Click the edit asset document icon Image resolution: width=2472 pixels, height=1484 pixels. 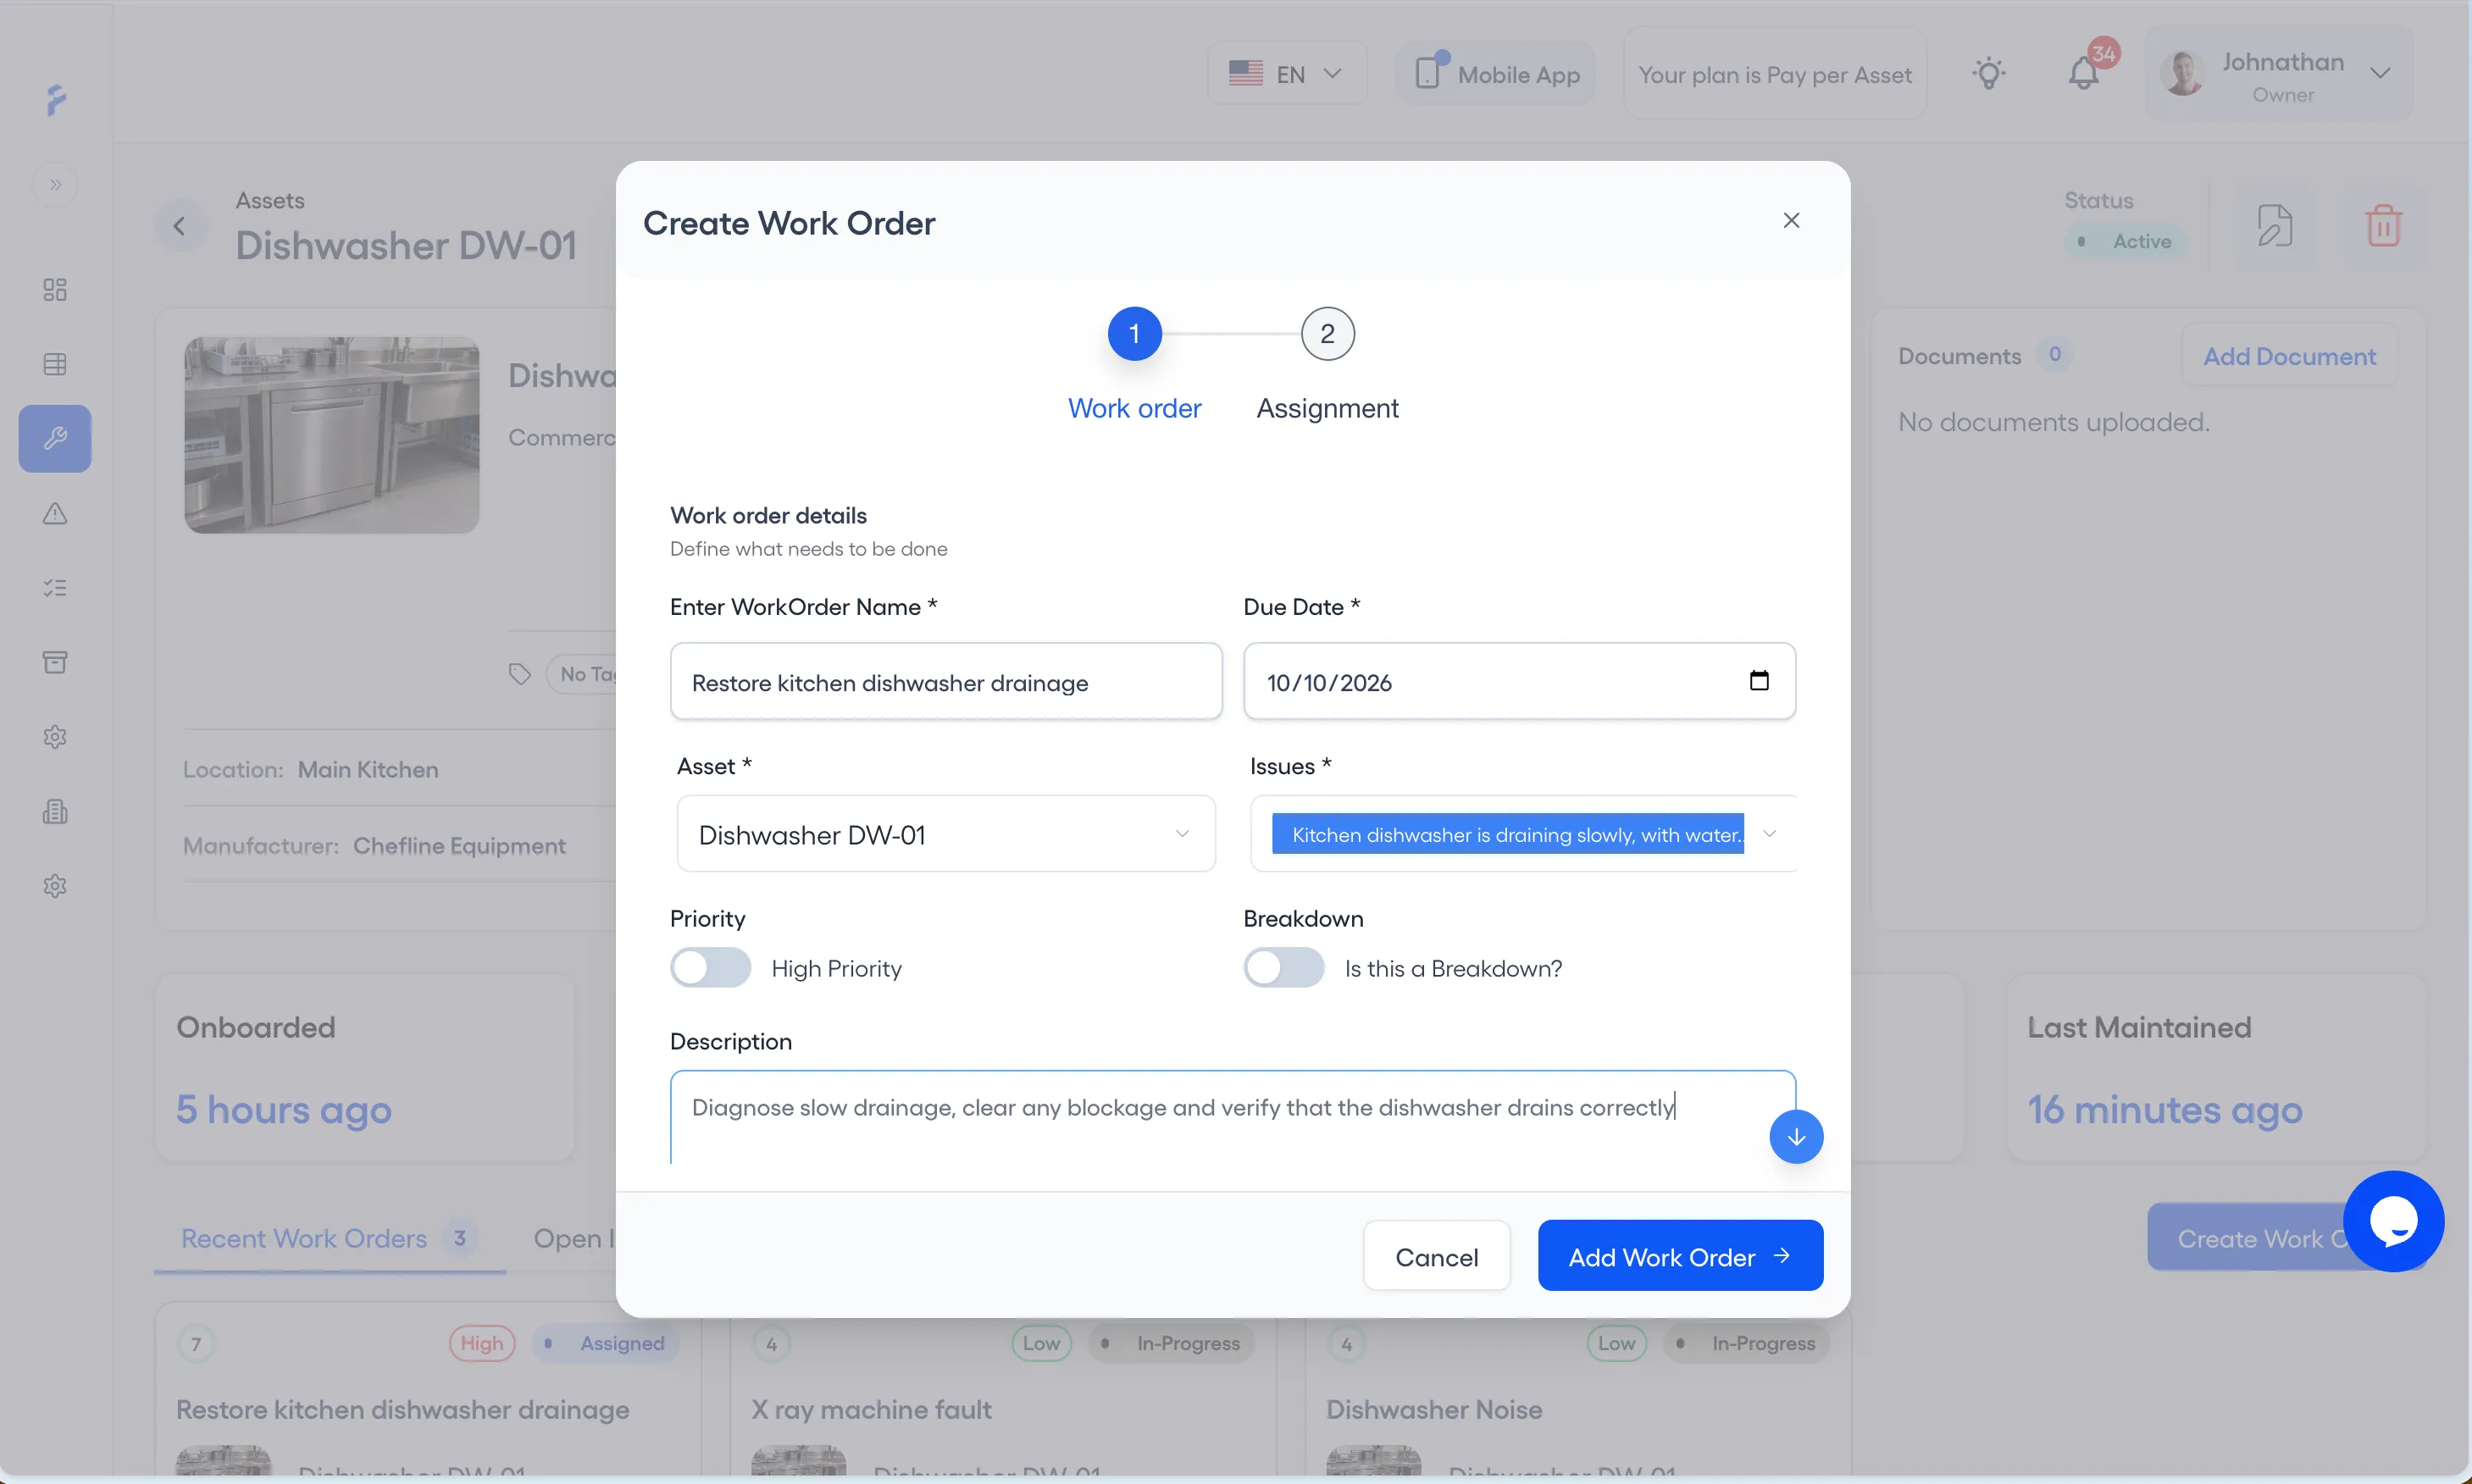pos(2275,226)
